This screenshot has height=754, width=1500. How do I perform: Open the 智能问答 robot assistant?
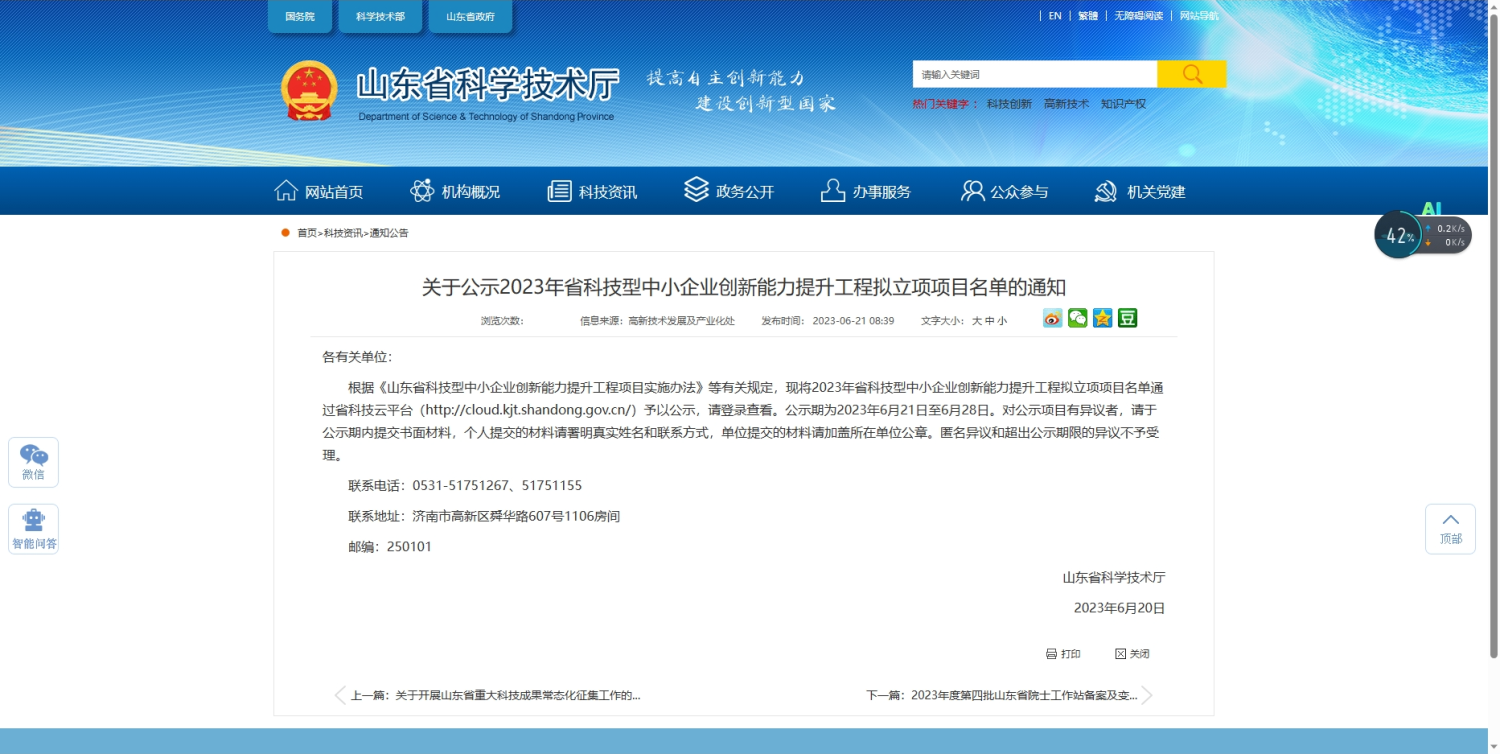(34, 529)
